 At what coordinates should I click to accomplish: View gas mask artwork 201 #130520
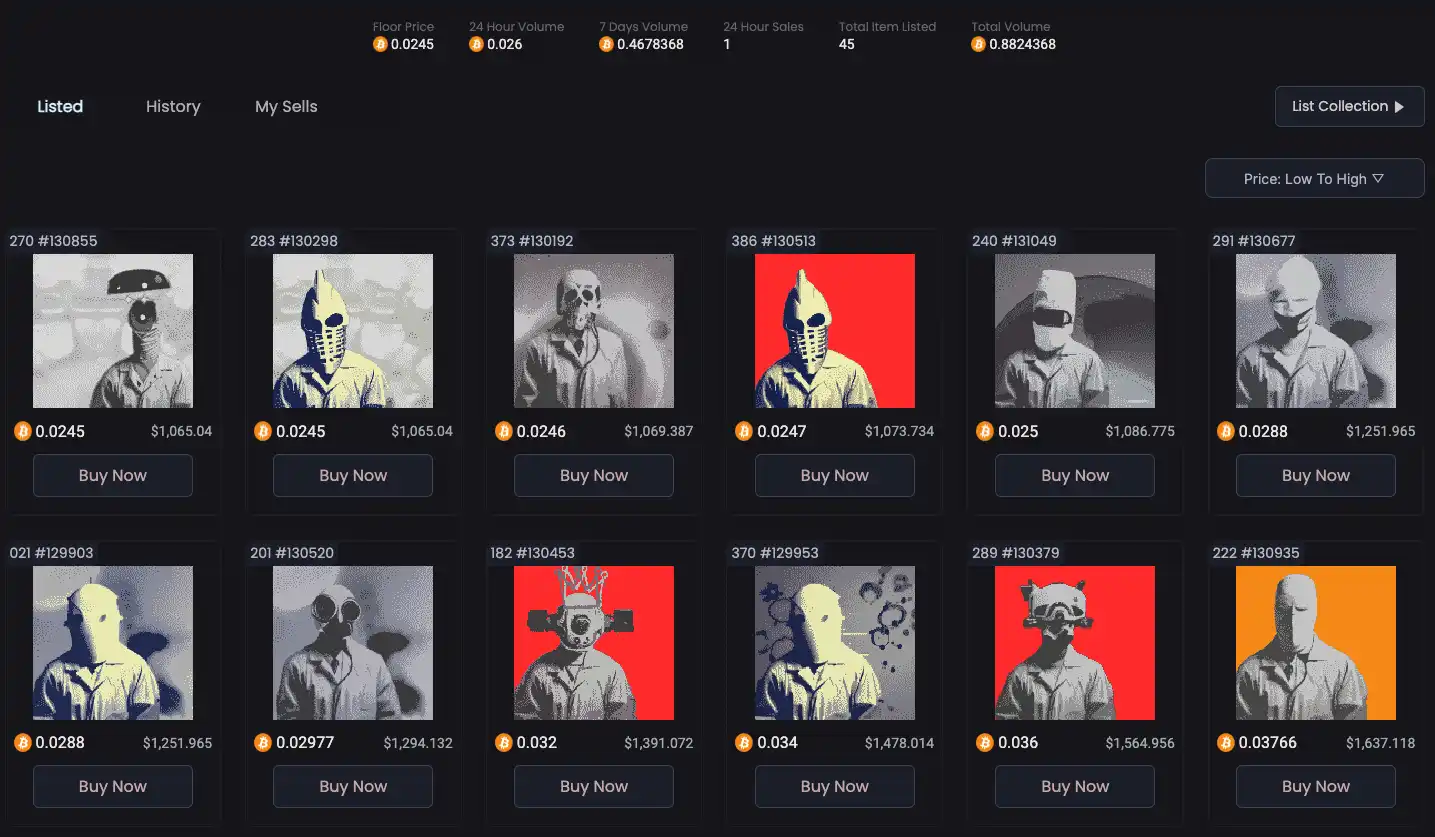coord(353,643)
